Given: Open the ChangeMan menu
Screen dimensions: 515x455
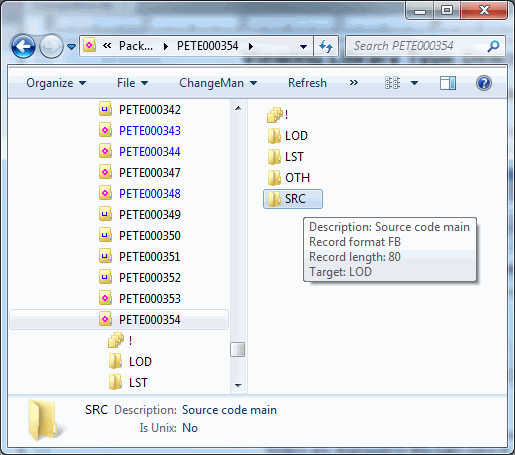Looking at the screenshot, I should point(218,83).
